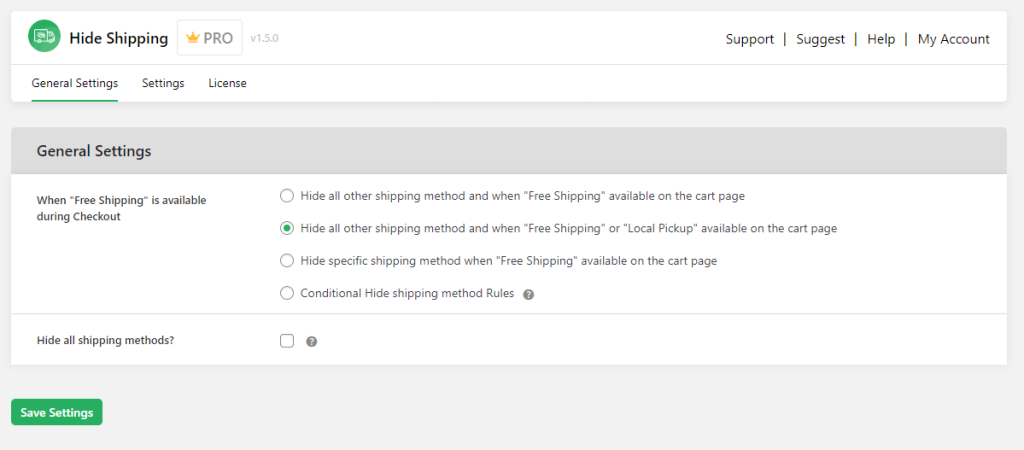Open the Support link
This screenshot has height=450, width=1024.
click(x=750, y=39)
